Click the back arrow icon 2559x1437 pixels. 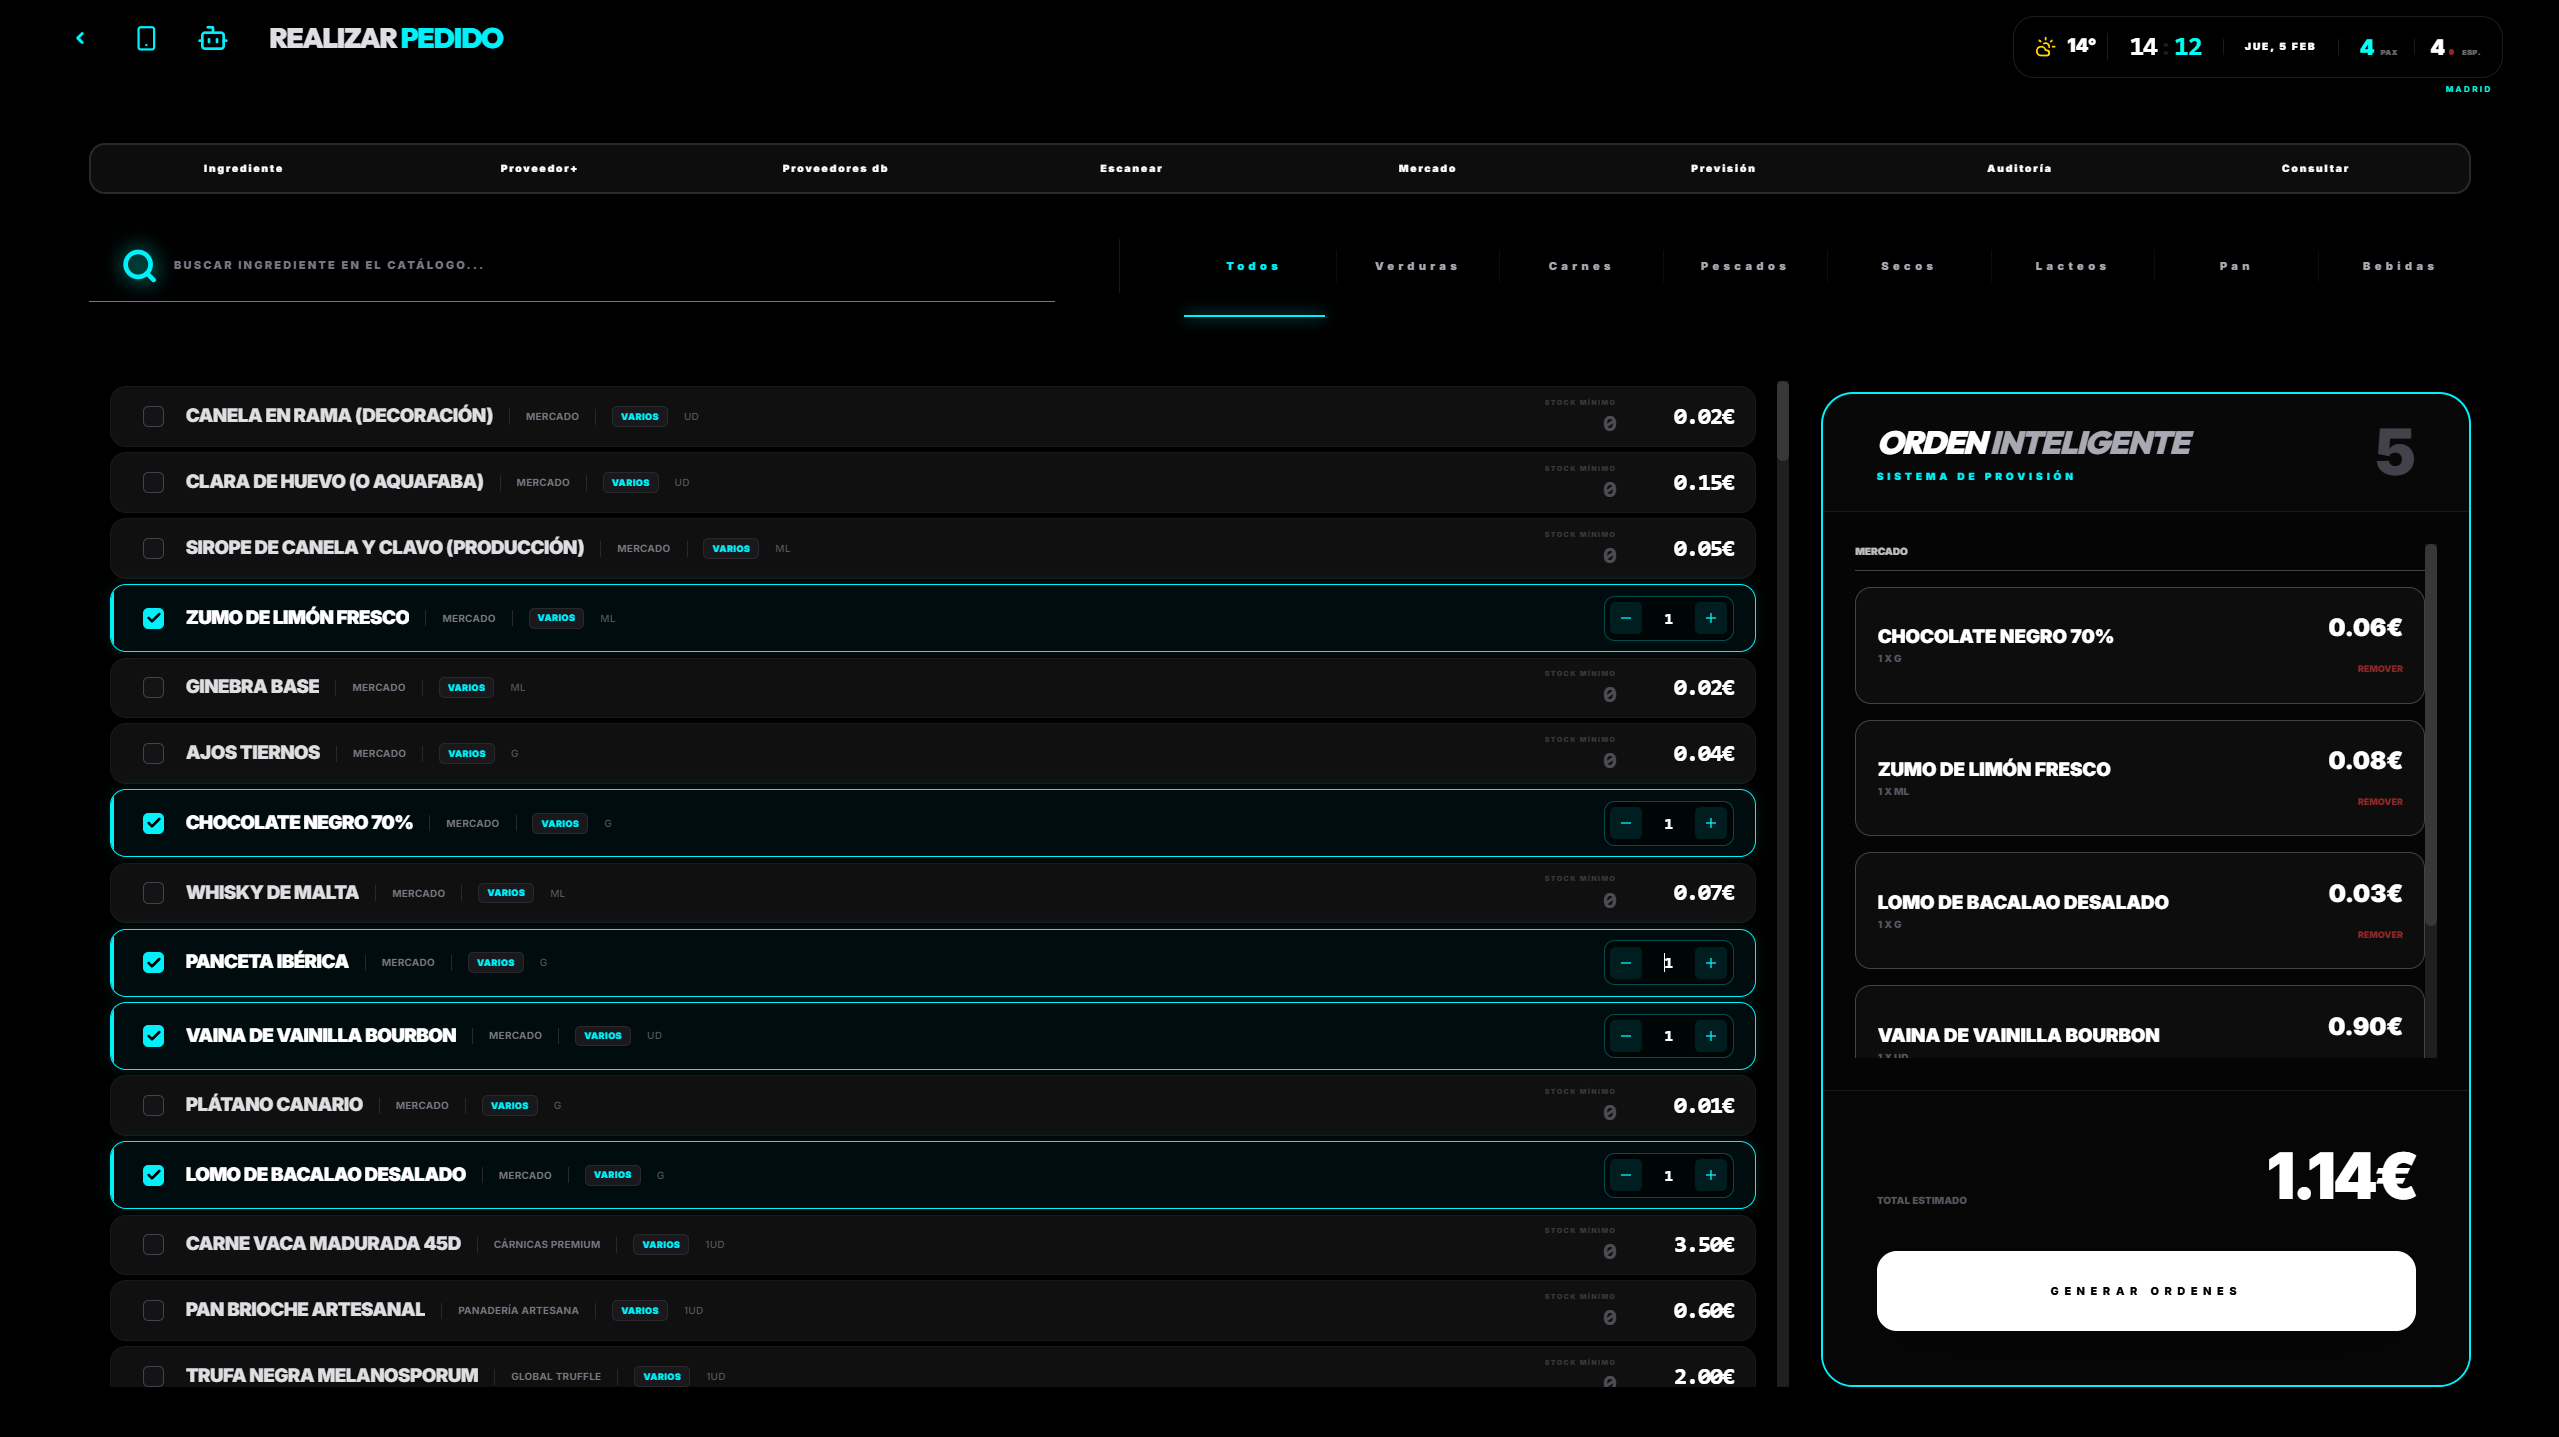click(80, 37)
